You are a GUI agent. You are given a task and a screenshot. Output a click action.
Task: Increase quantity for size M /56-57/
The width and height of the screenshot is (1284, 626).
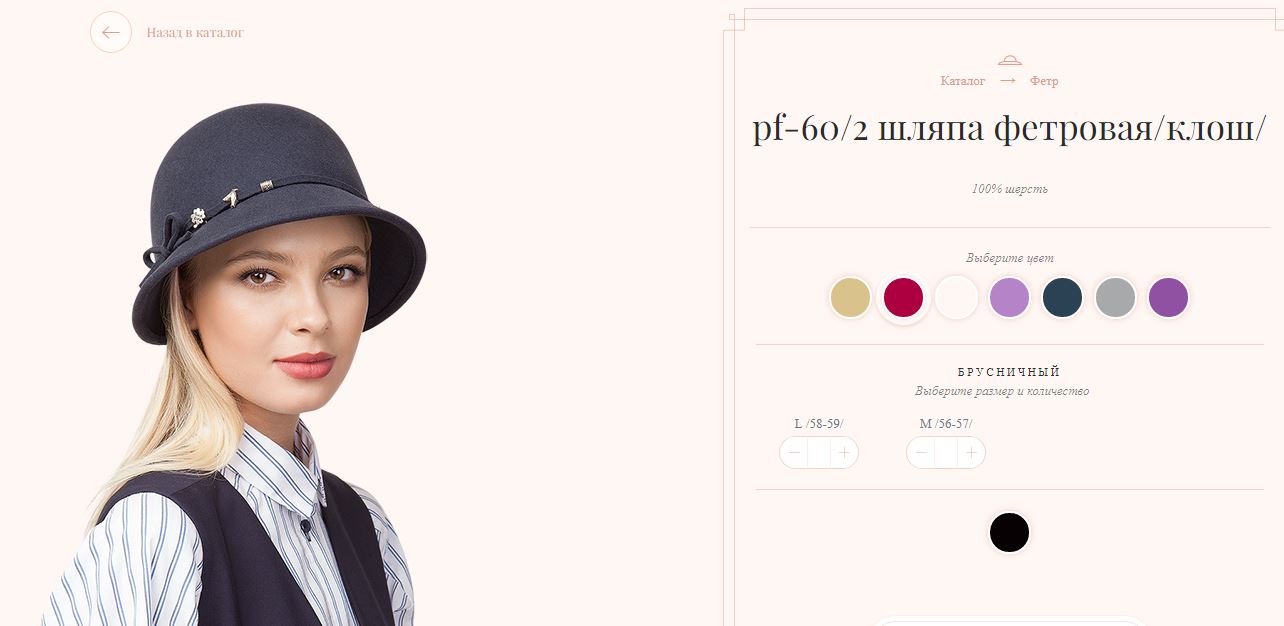[972, 453]
